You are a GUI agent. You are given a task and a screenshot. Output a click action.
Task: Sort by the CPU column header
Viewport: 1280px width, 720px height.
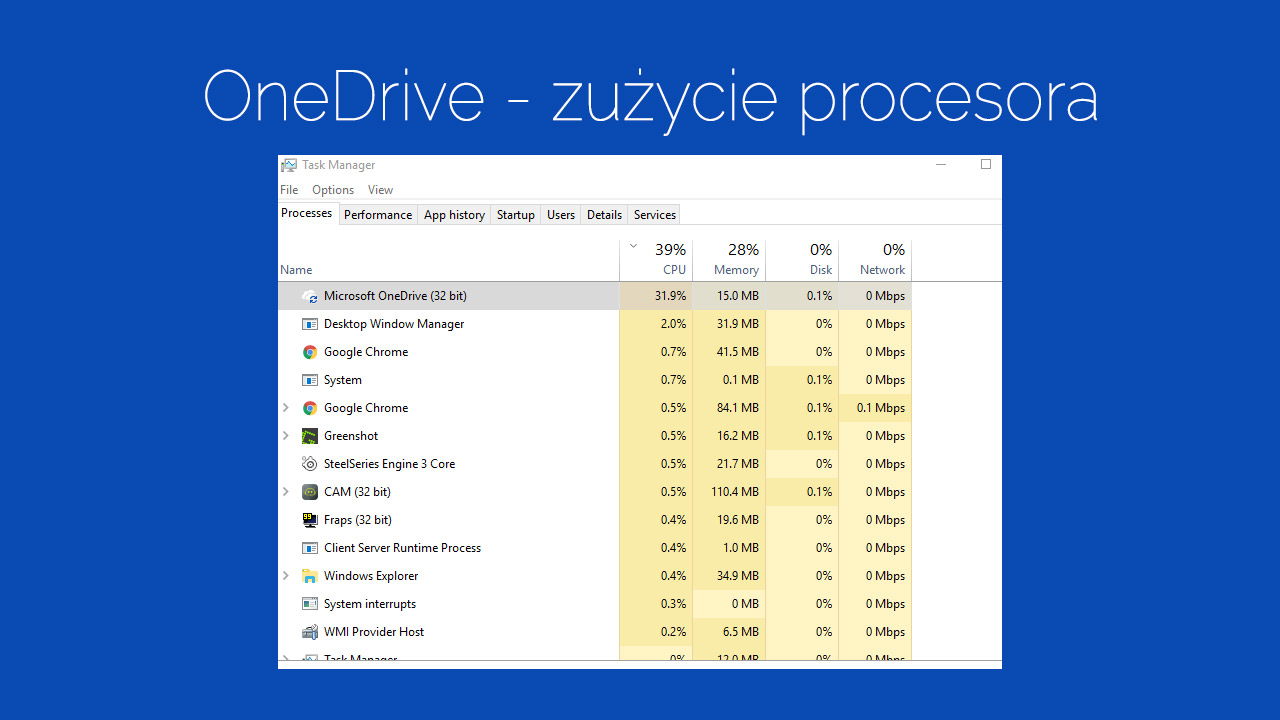click(656, 260)
